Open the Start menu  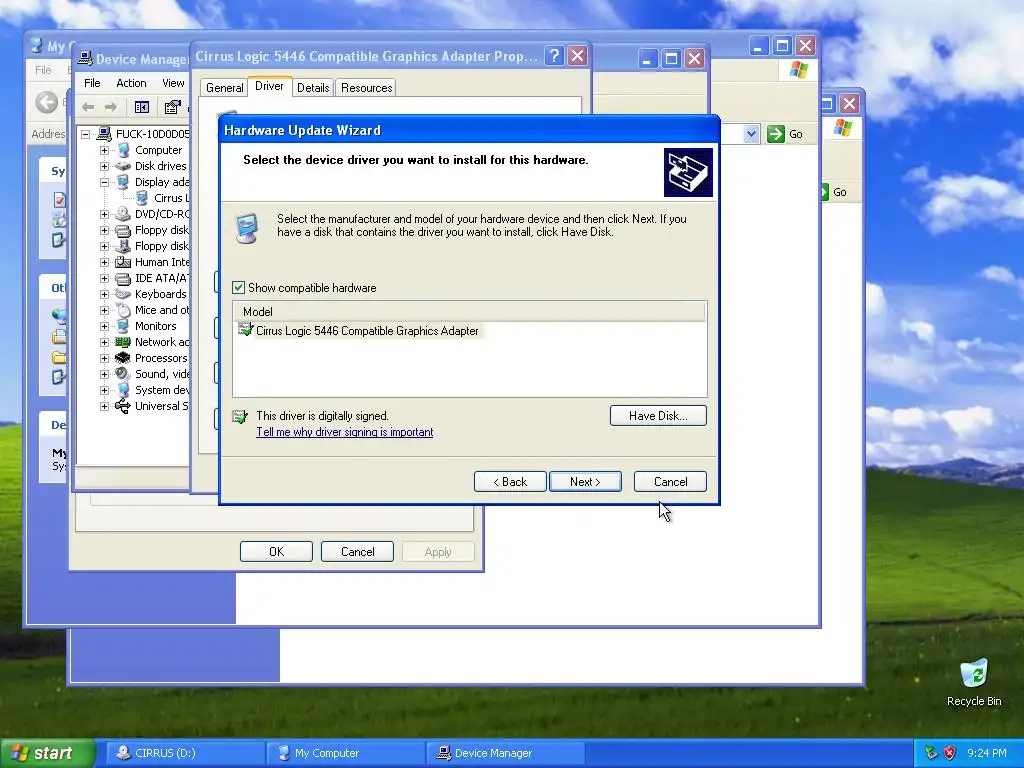47,754
